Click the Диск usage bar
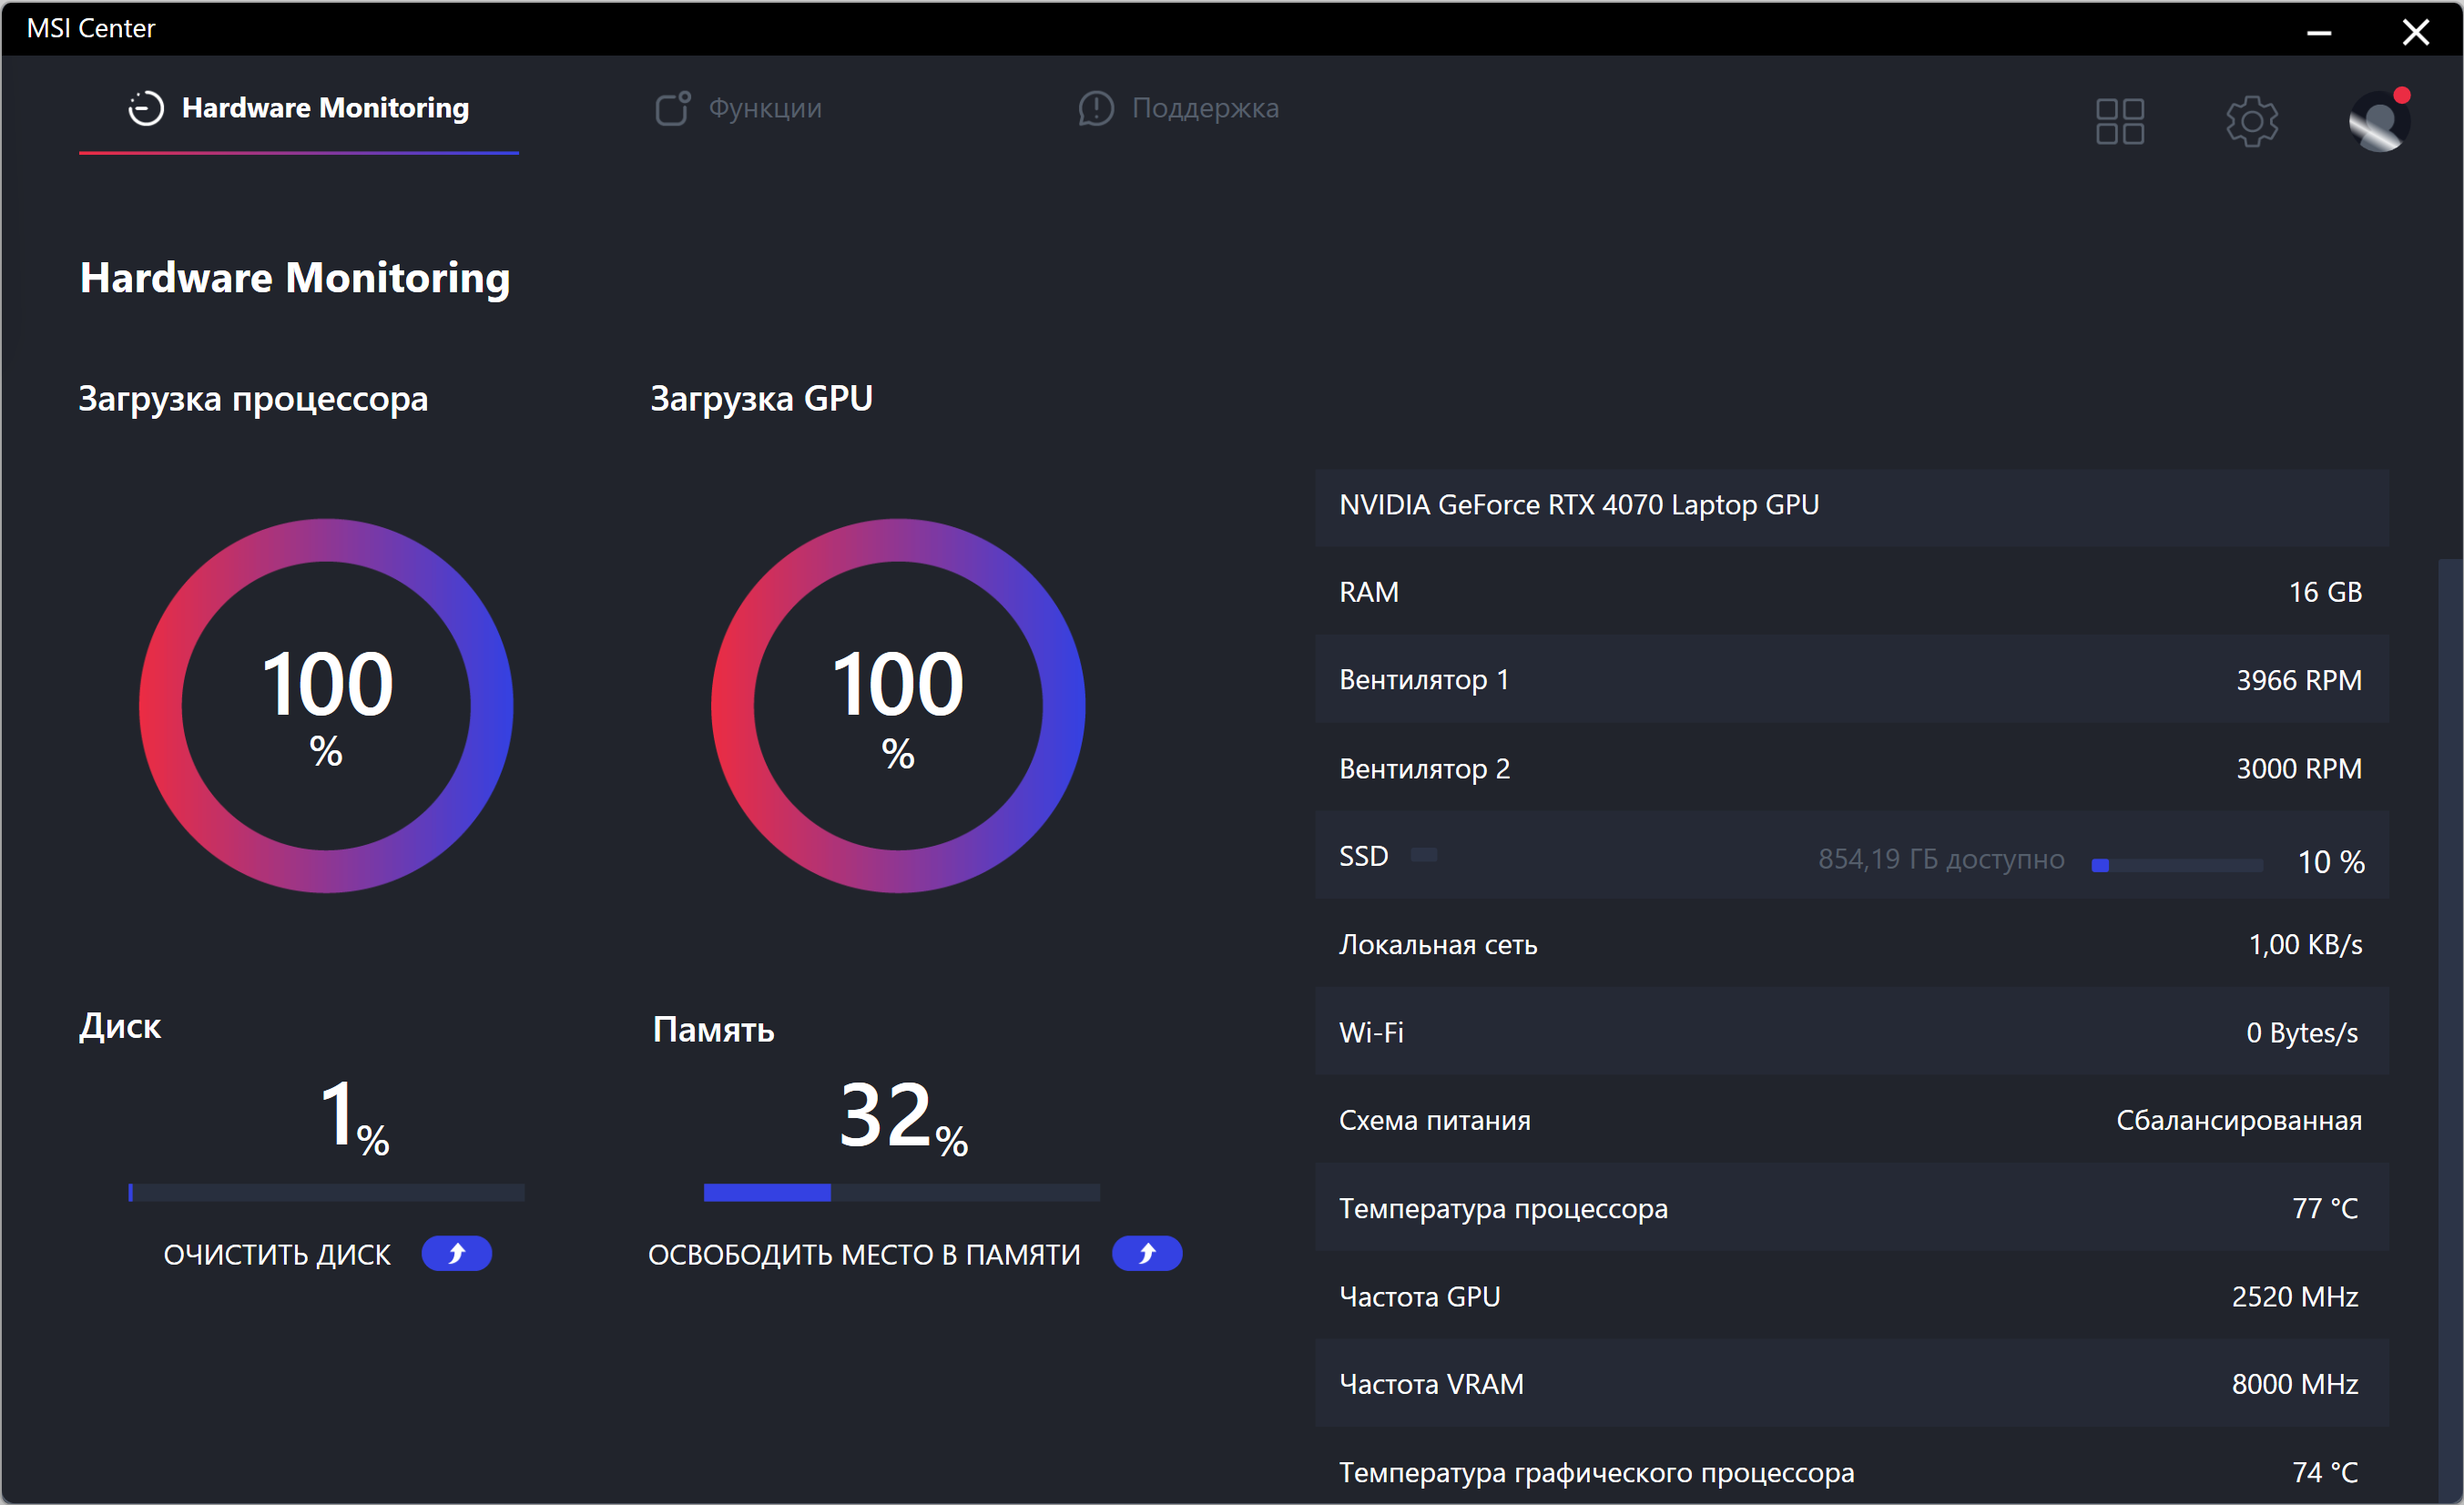Viewport: 2464px width, 1505px height. tap(326, 1192)
